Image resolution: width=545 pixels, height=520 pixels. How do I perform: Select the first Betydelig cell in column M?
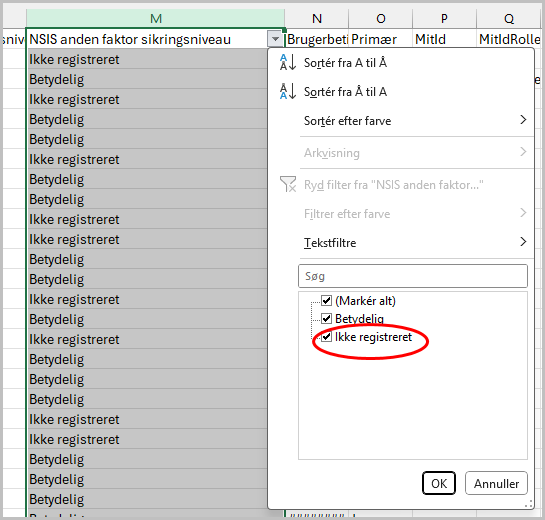click(x=147, y=79)
